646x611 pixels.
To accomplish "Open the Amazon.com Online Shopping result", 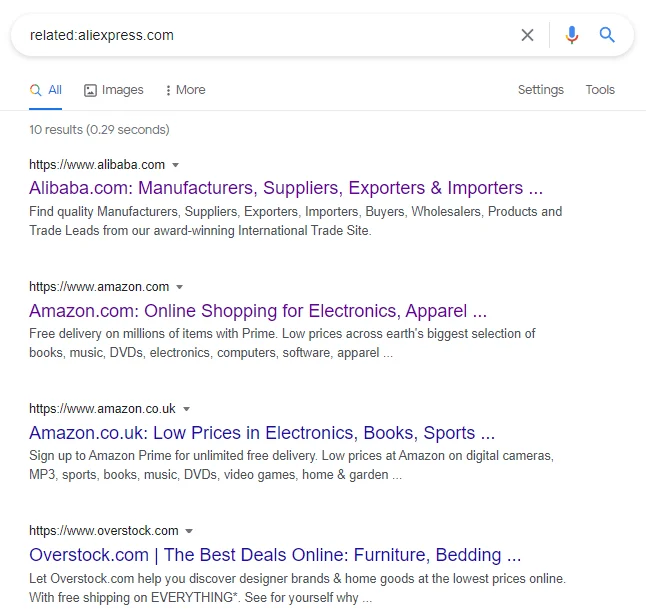I will [258, 310].
